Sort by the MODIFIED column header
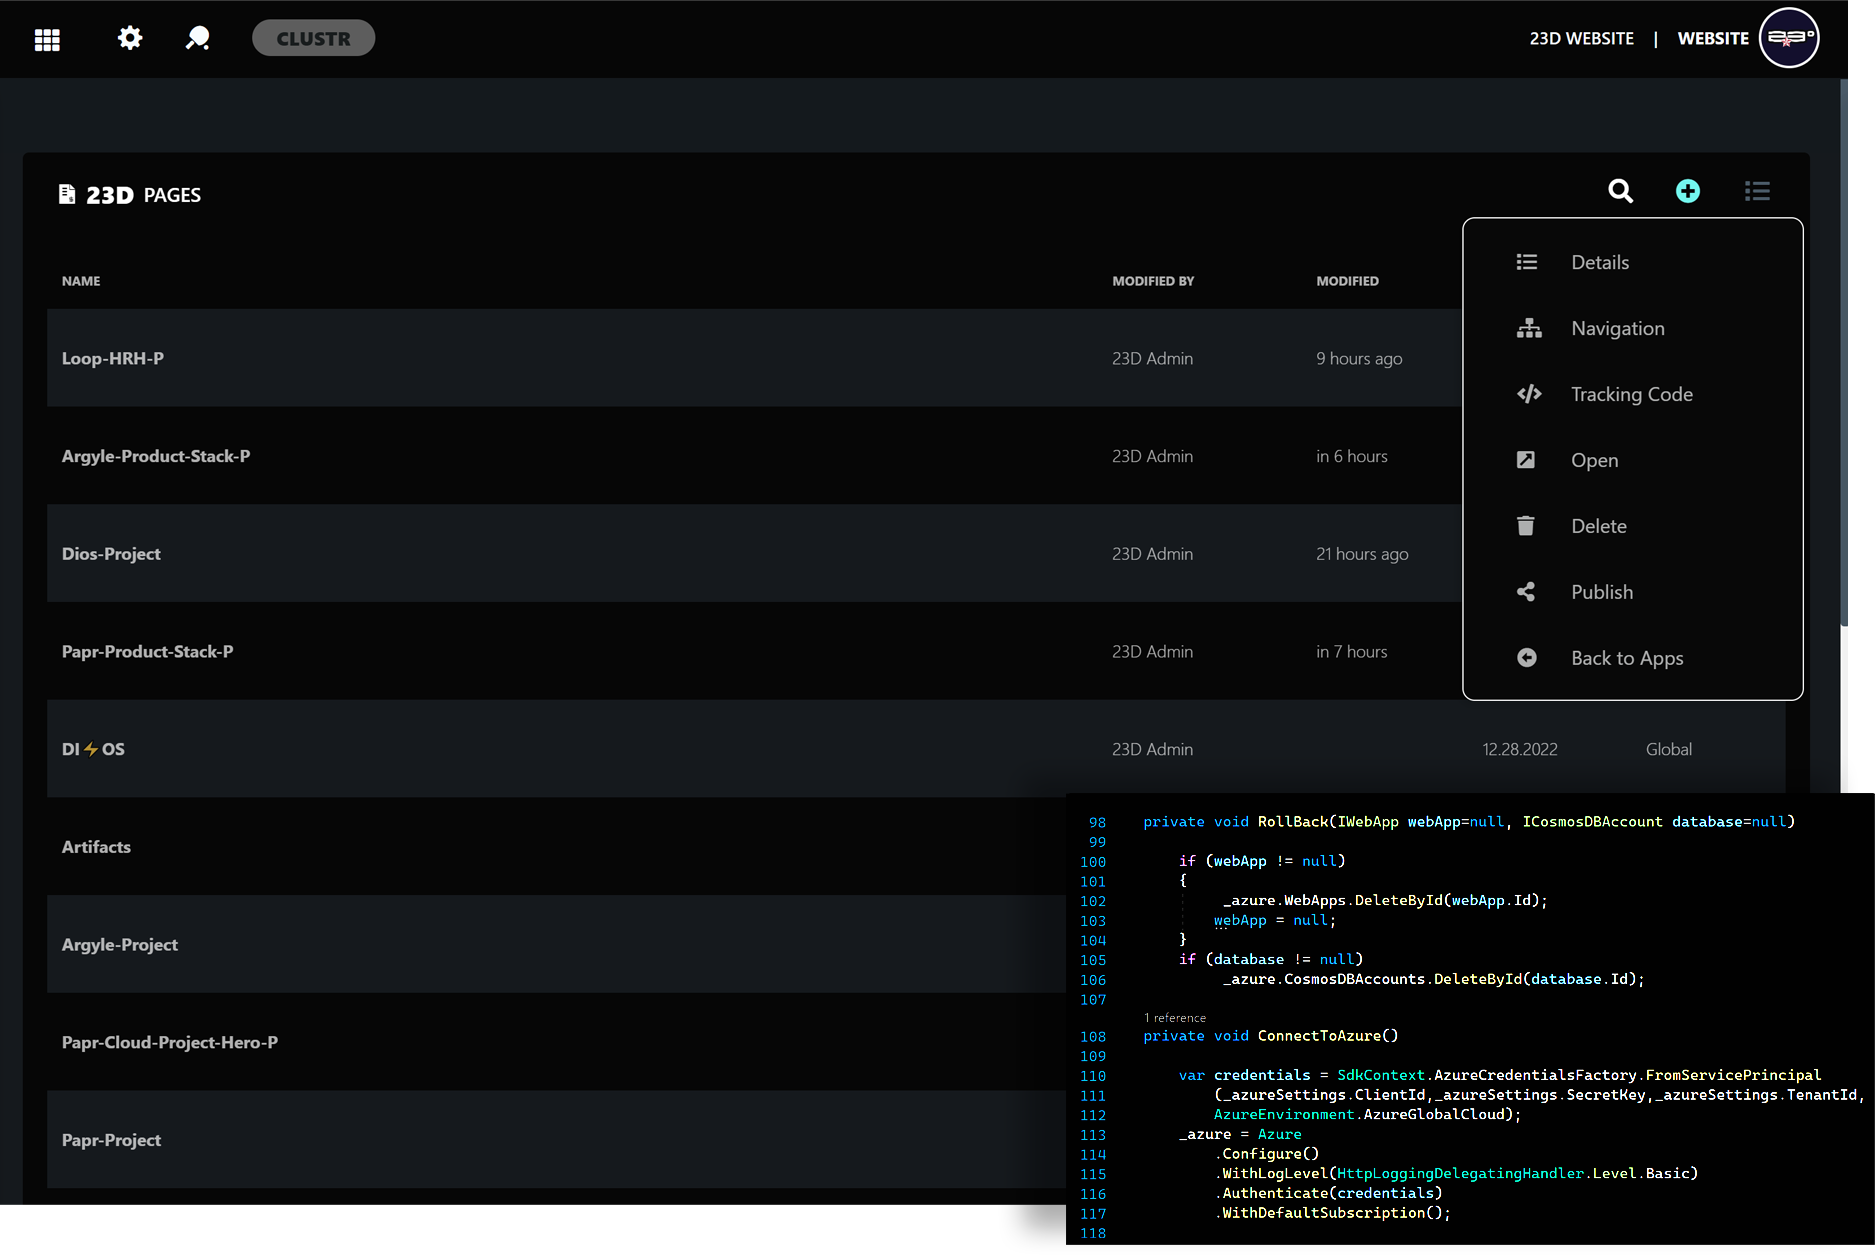Screen dimensions: 1875x1255 click(1347, 281)
